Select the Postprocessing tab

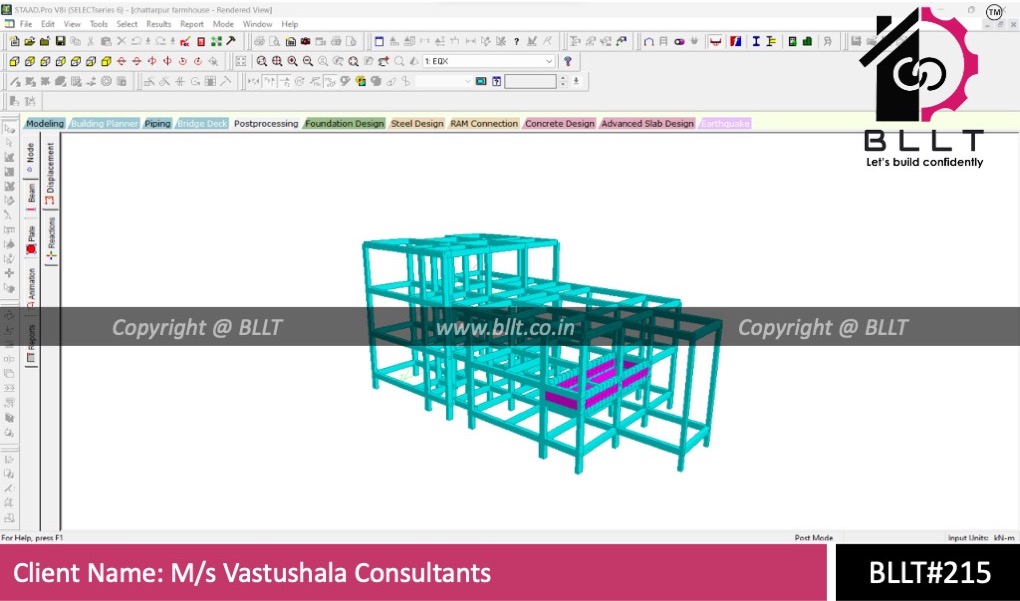(266, 124)
